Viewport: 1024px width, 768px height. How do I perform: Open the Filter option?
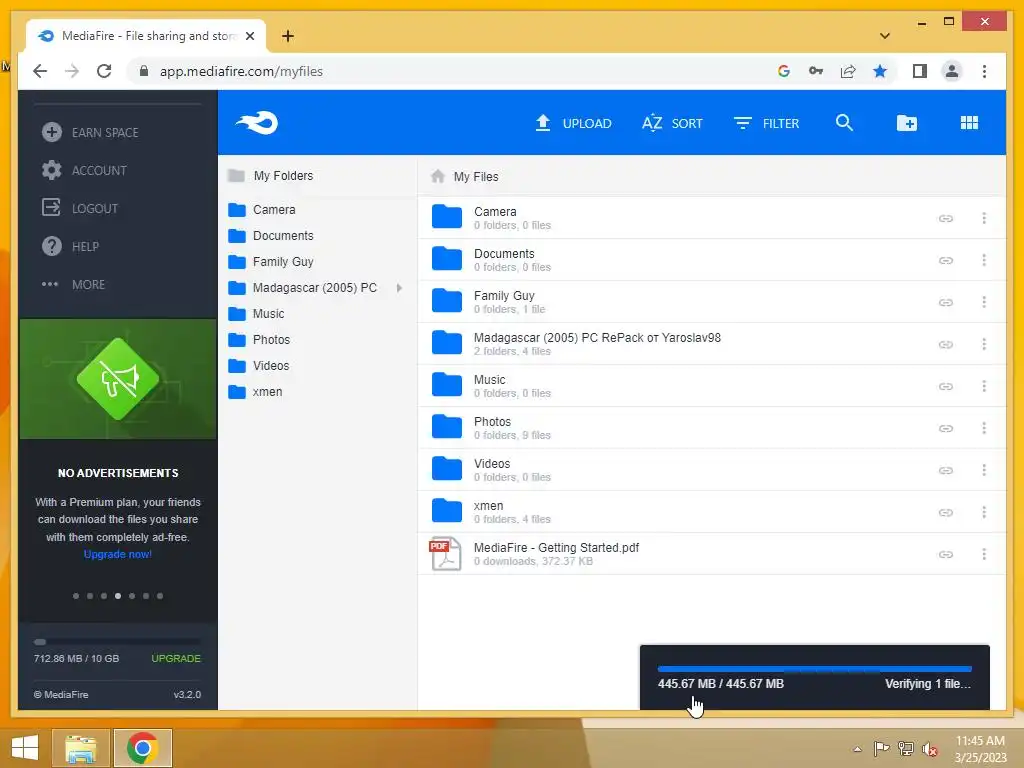[x=766, y=123]
